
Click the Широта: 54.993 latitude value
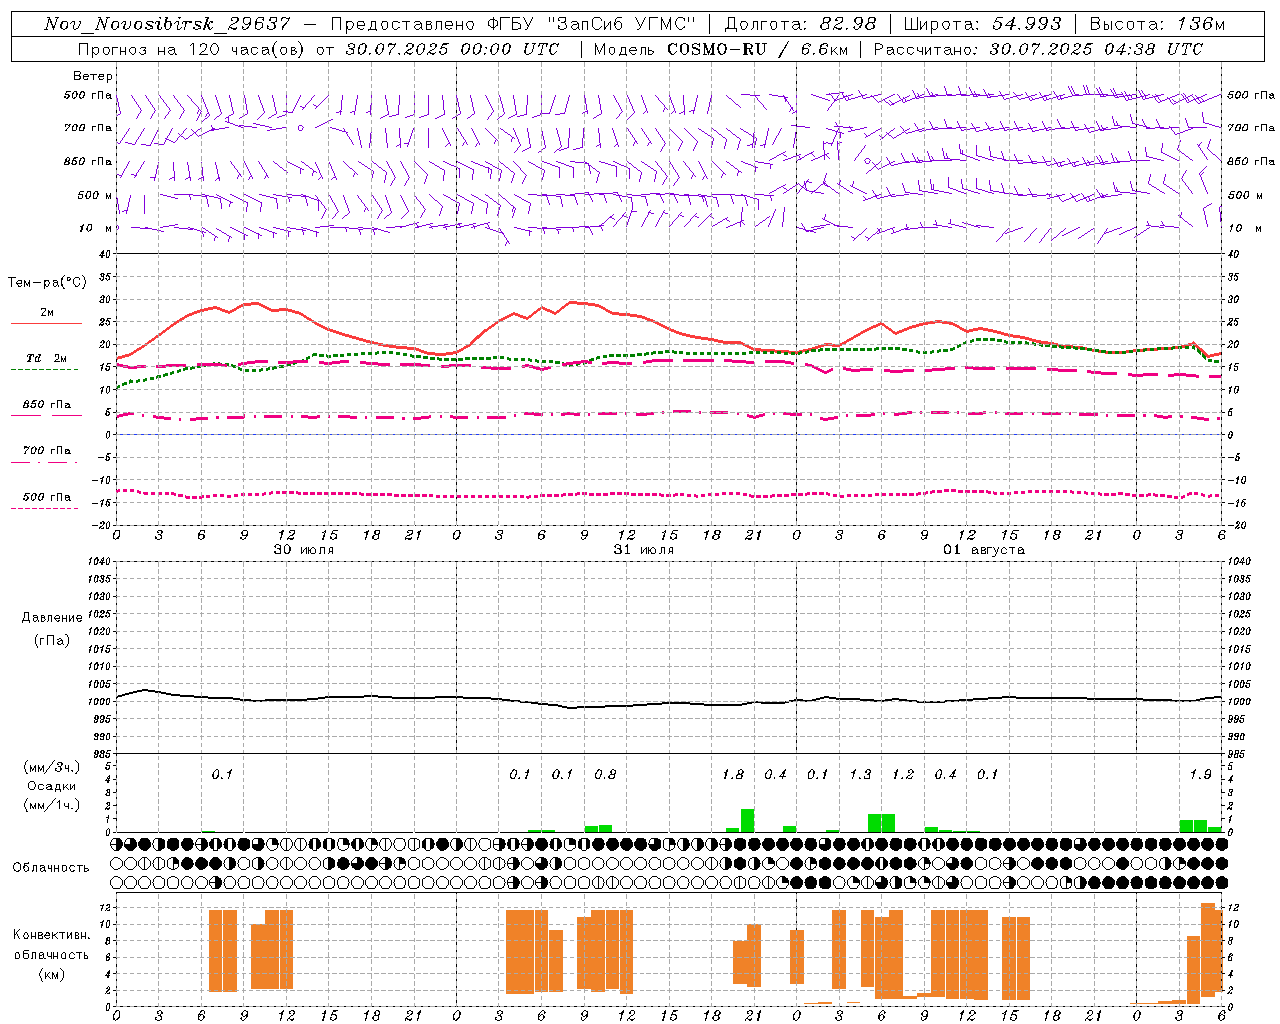(x=983, y=24)
